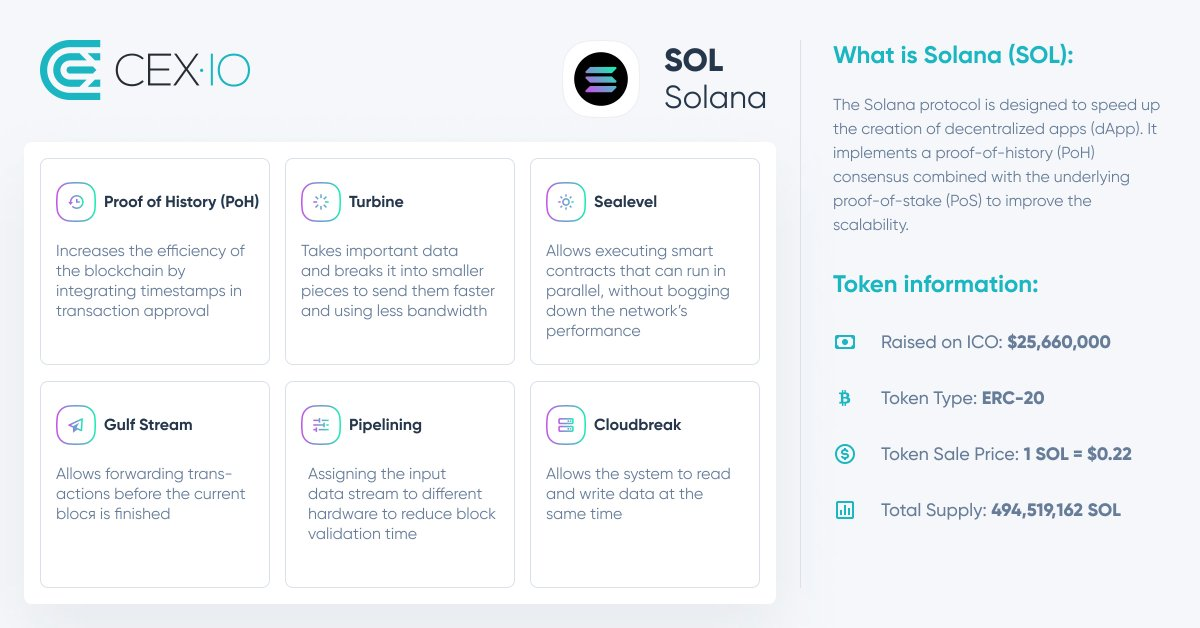Click the ERC-20 token type value
This screenshot has height=628, width=1200.
click(x=1012, y=398)
